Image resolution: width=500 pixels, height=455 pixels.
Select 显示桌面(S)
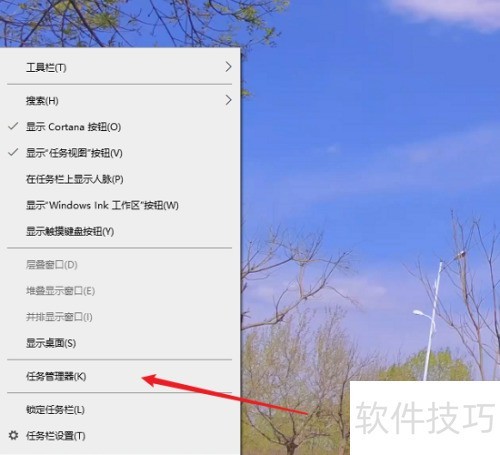click(120, 343)
